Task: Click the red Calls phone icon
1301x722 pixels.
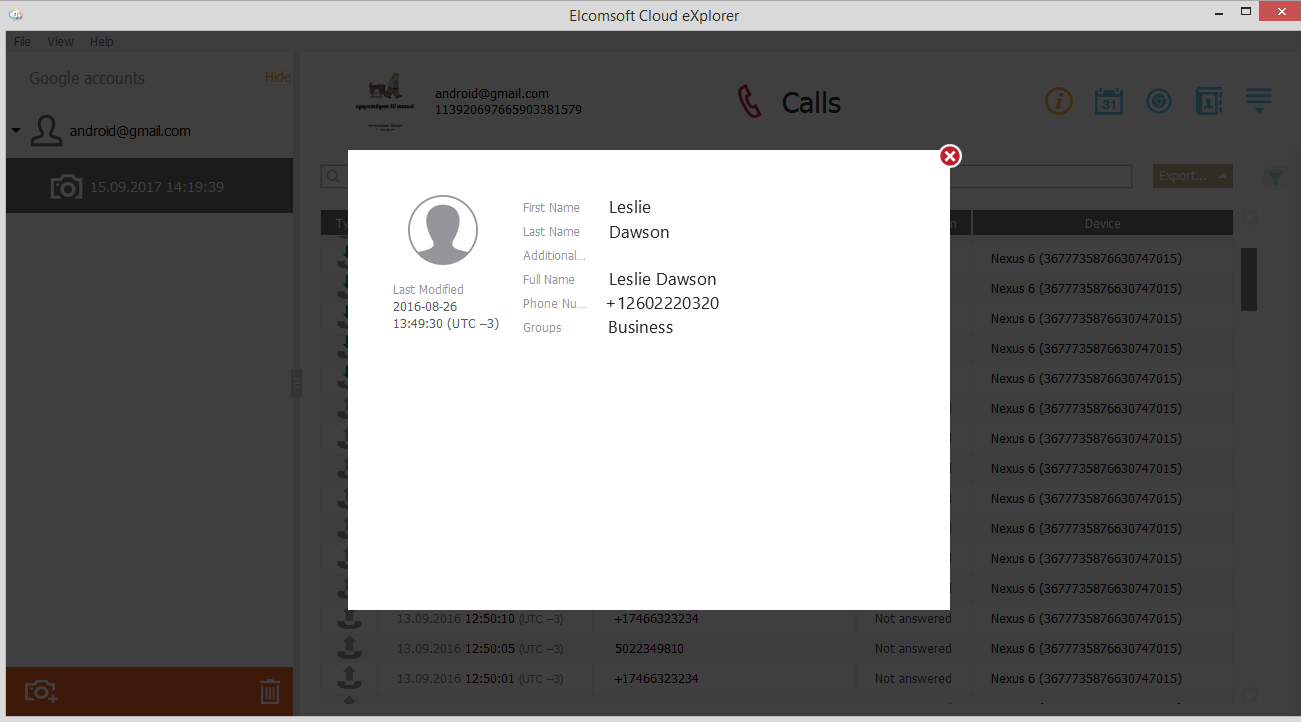Action: tap(749, 102)
